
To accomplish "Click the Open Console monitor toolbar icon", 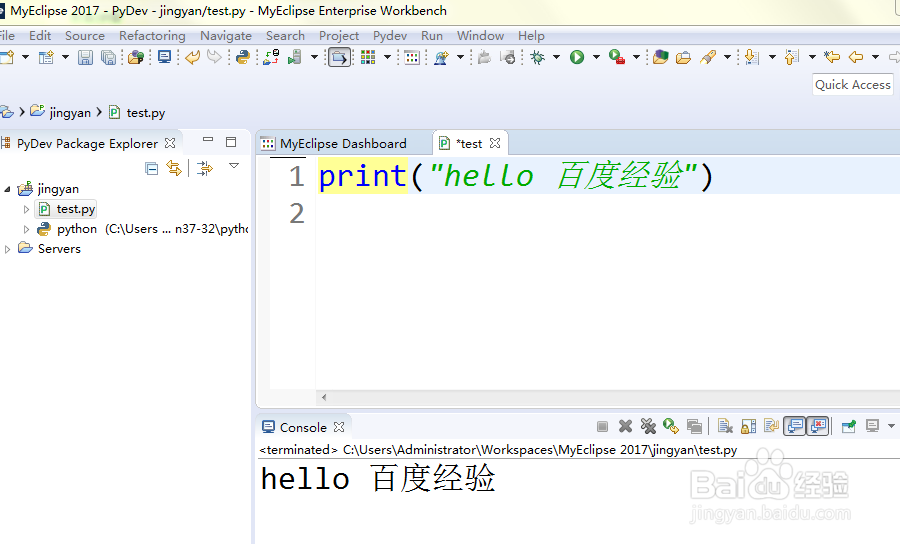I will (x=165, y=57).
